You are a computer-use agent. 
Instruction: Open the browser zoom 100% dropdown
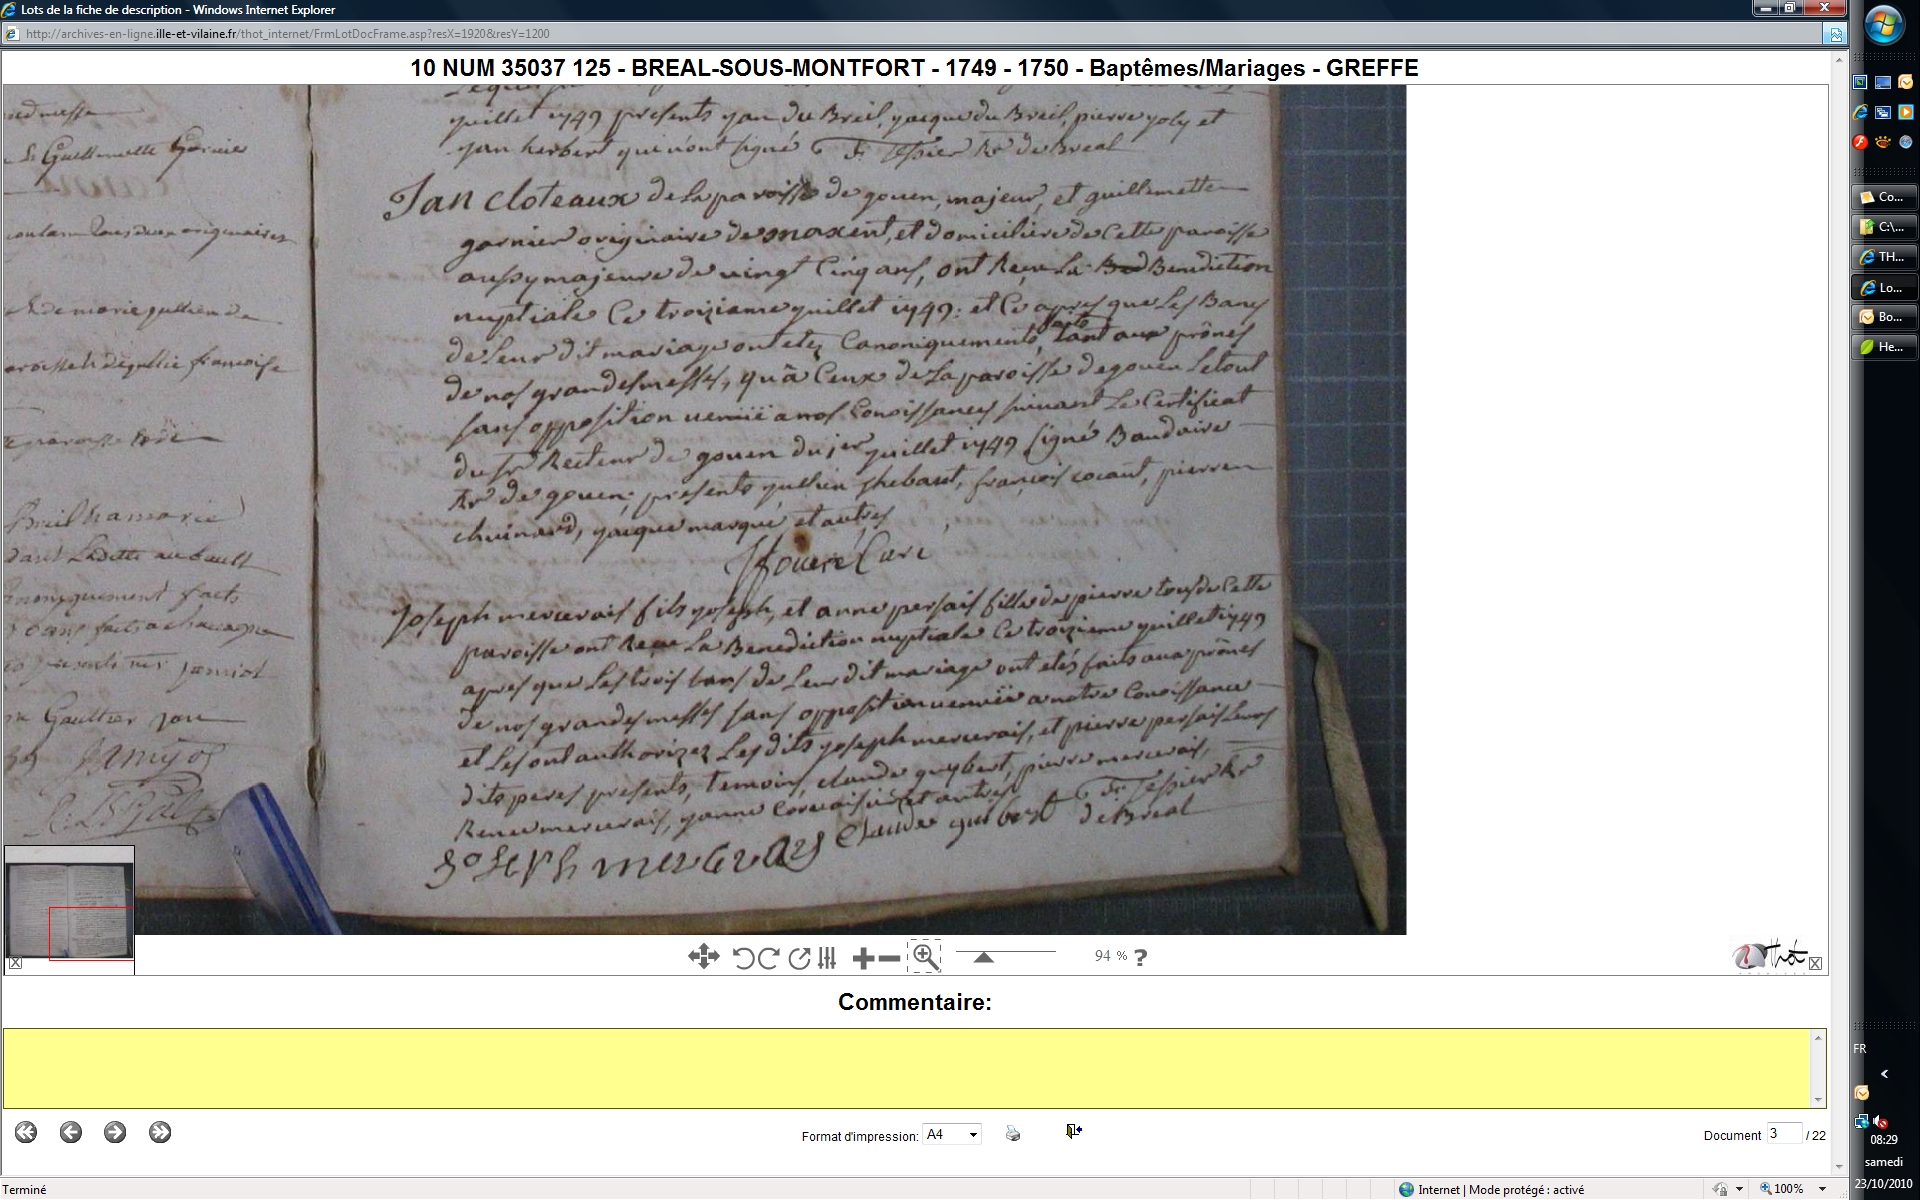tap(1821, 1189)
